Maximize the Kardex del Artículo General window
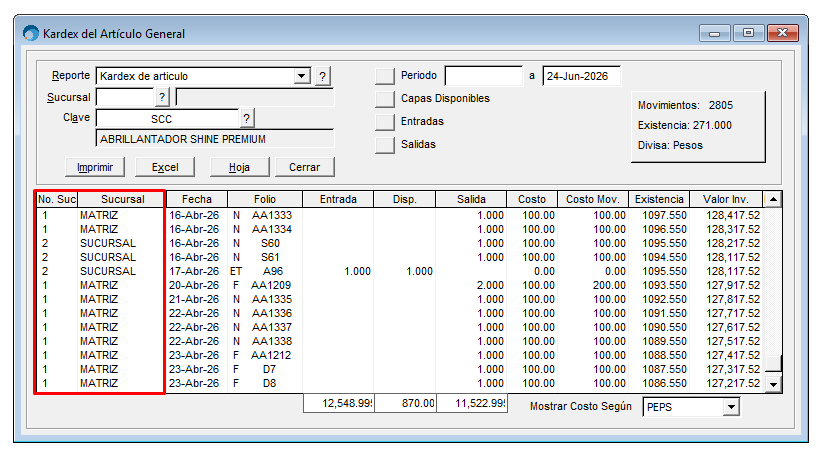 tap(748, 34)
